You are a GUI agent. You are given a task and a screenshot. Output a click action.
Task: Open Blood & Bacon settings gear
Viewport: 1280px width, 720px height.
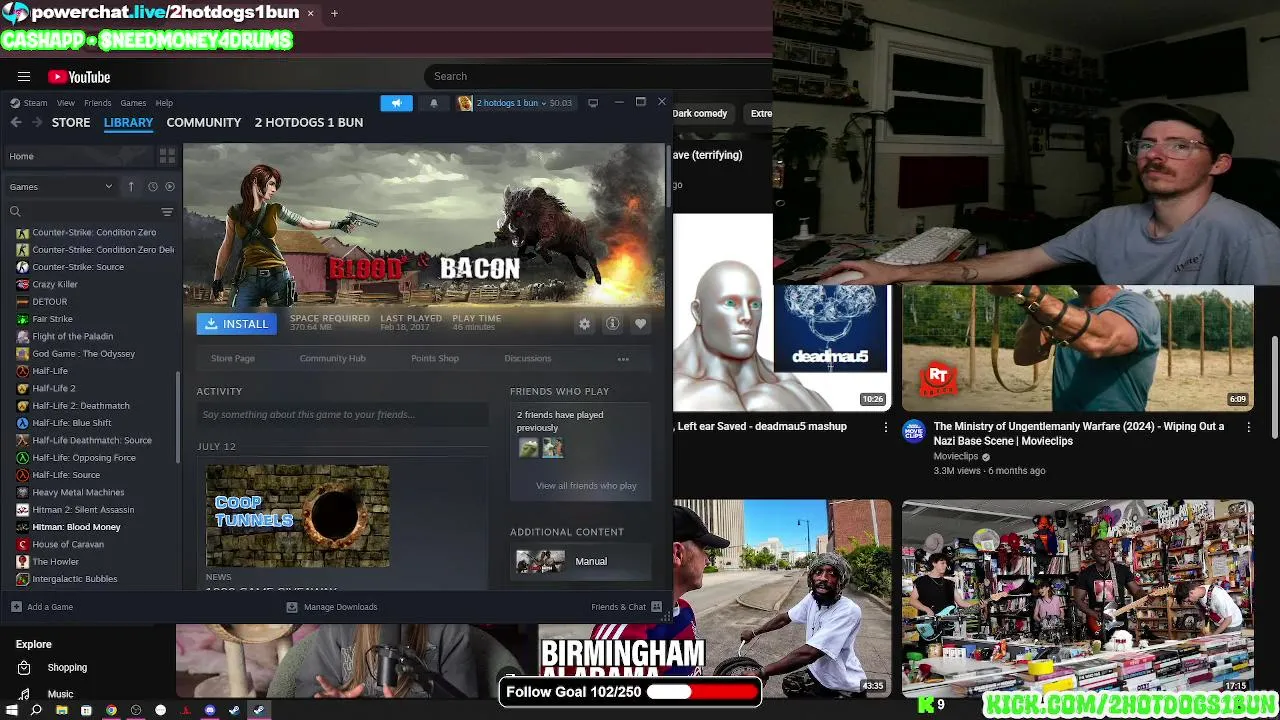click(584, 324)
